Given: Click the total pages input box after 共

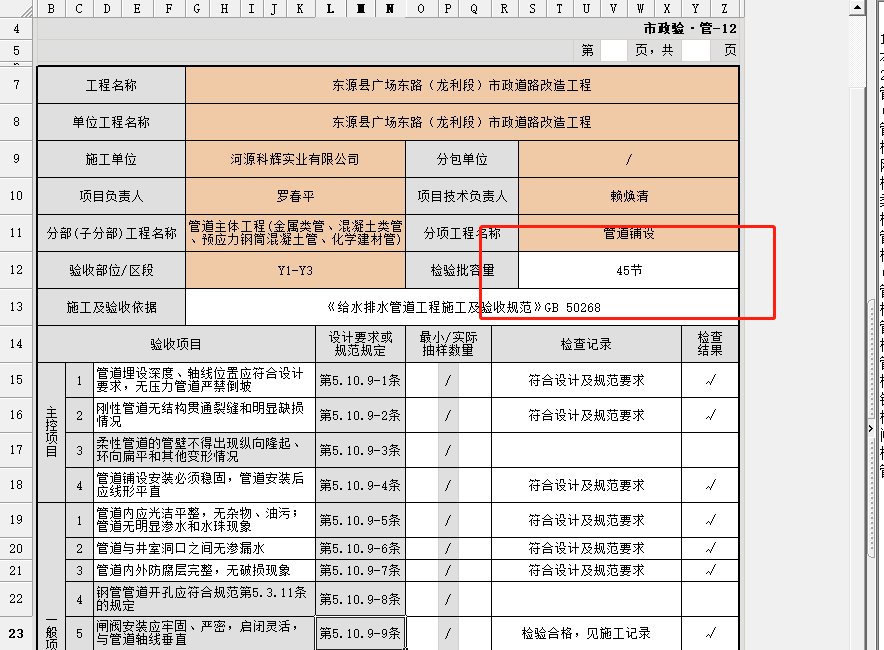Looking at the screenshot, I should [696, 51].
